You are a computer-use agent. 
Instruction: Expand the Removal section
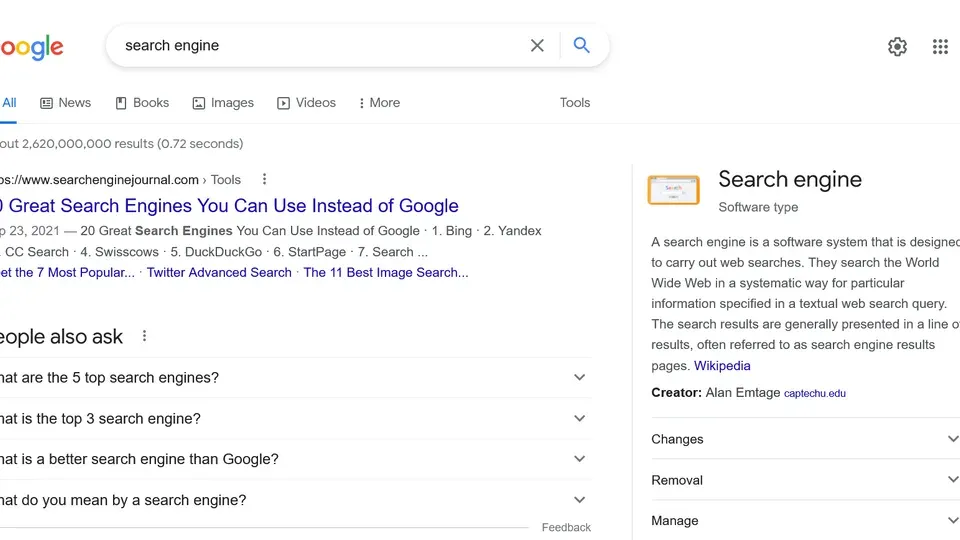(x=804, y=480)
